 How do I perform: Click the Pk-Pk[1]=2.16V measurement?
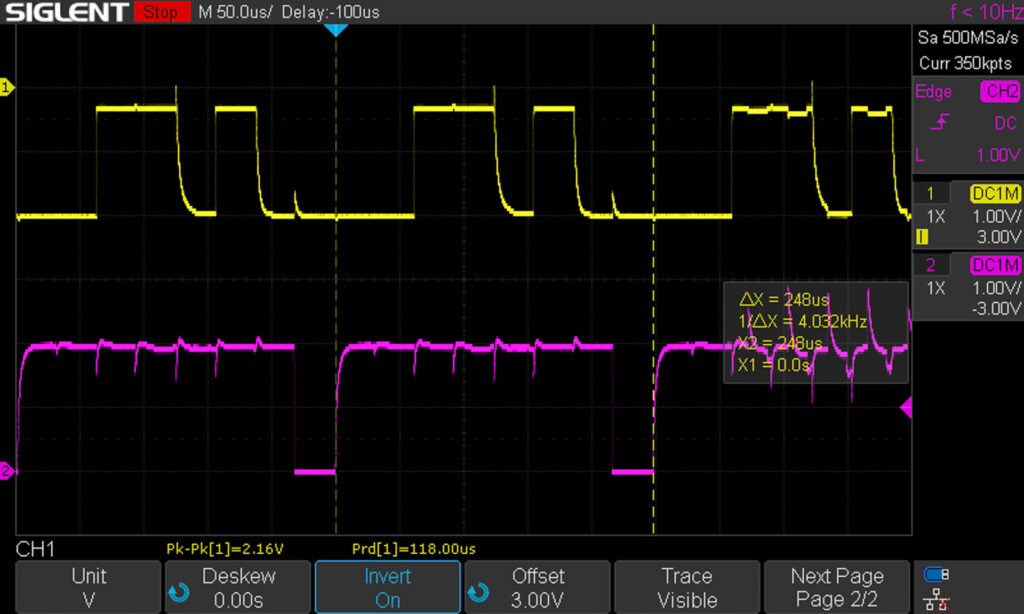click(225, 549)
